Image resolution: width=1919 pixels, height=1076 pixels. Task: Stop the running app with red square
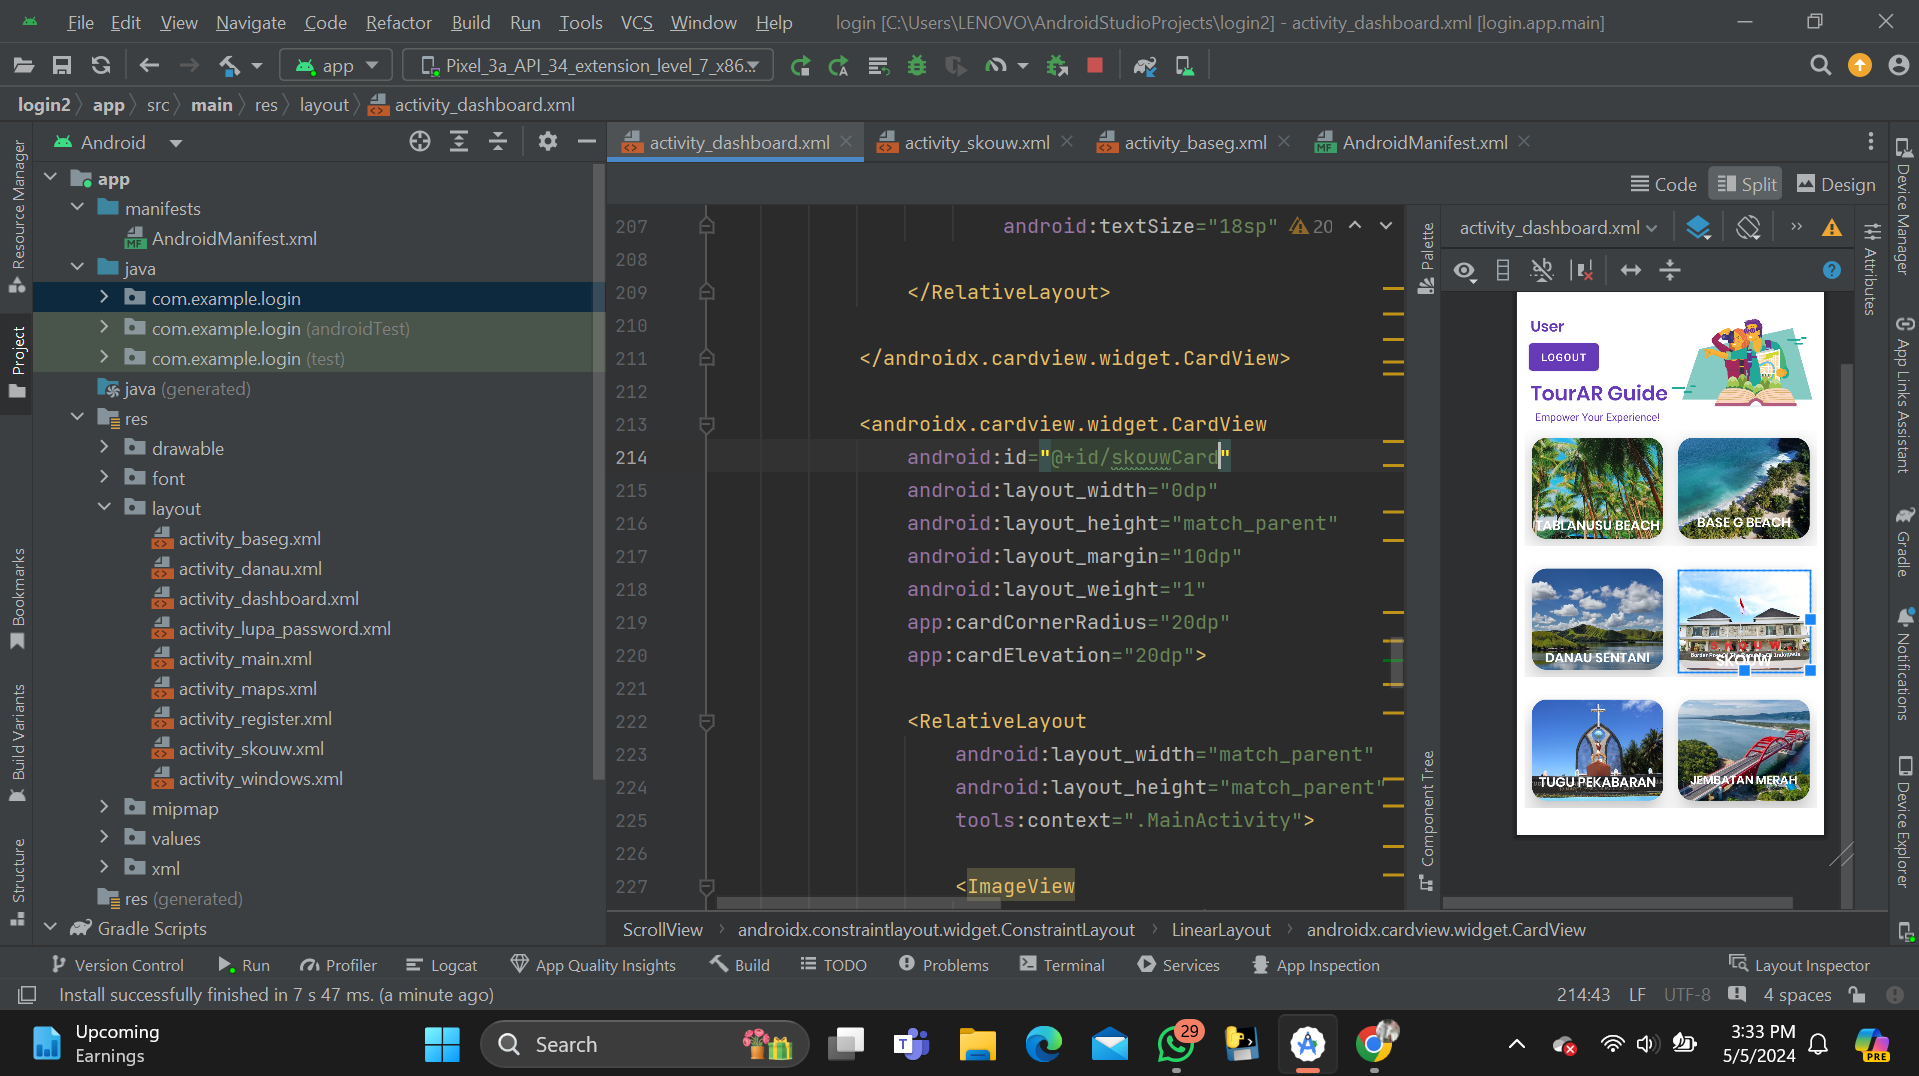click(x=1095, y=66)
